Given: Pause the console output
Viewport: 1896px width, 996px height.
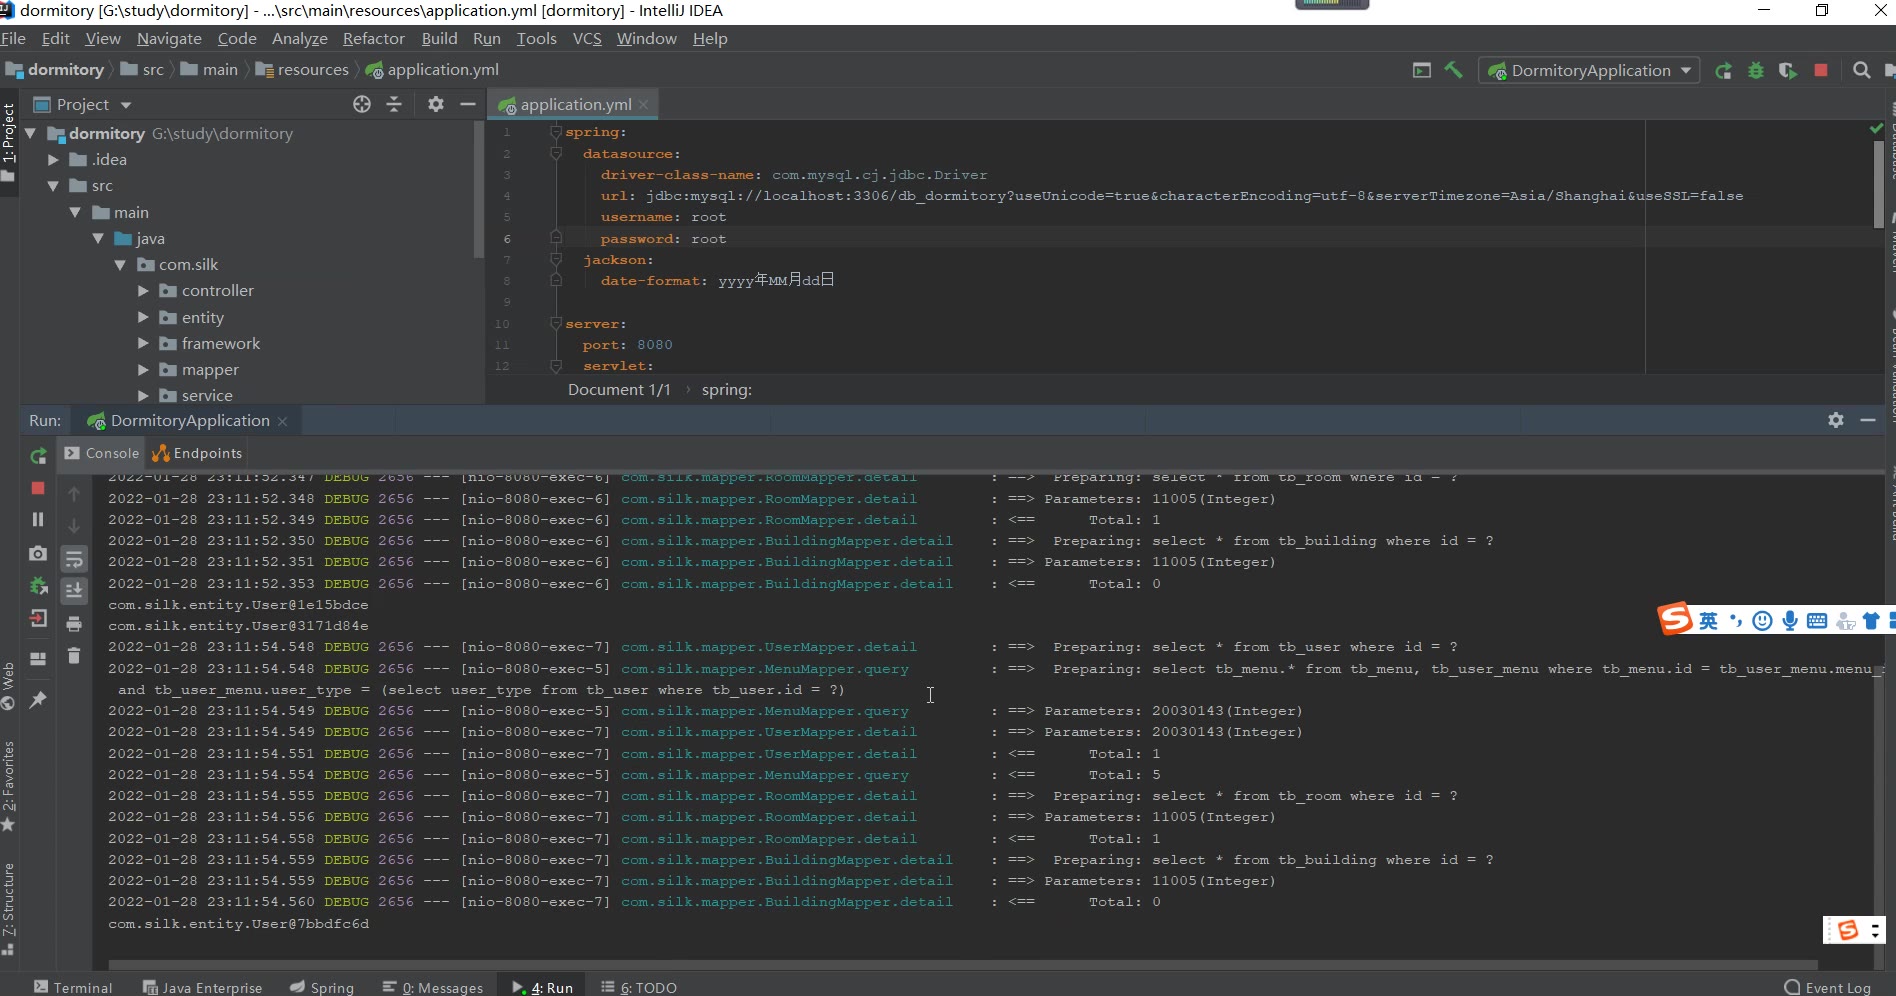Looking at the screenshot, I should click(38, 520).
